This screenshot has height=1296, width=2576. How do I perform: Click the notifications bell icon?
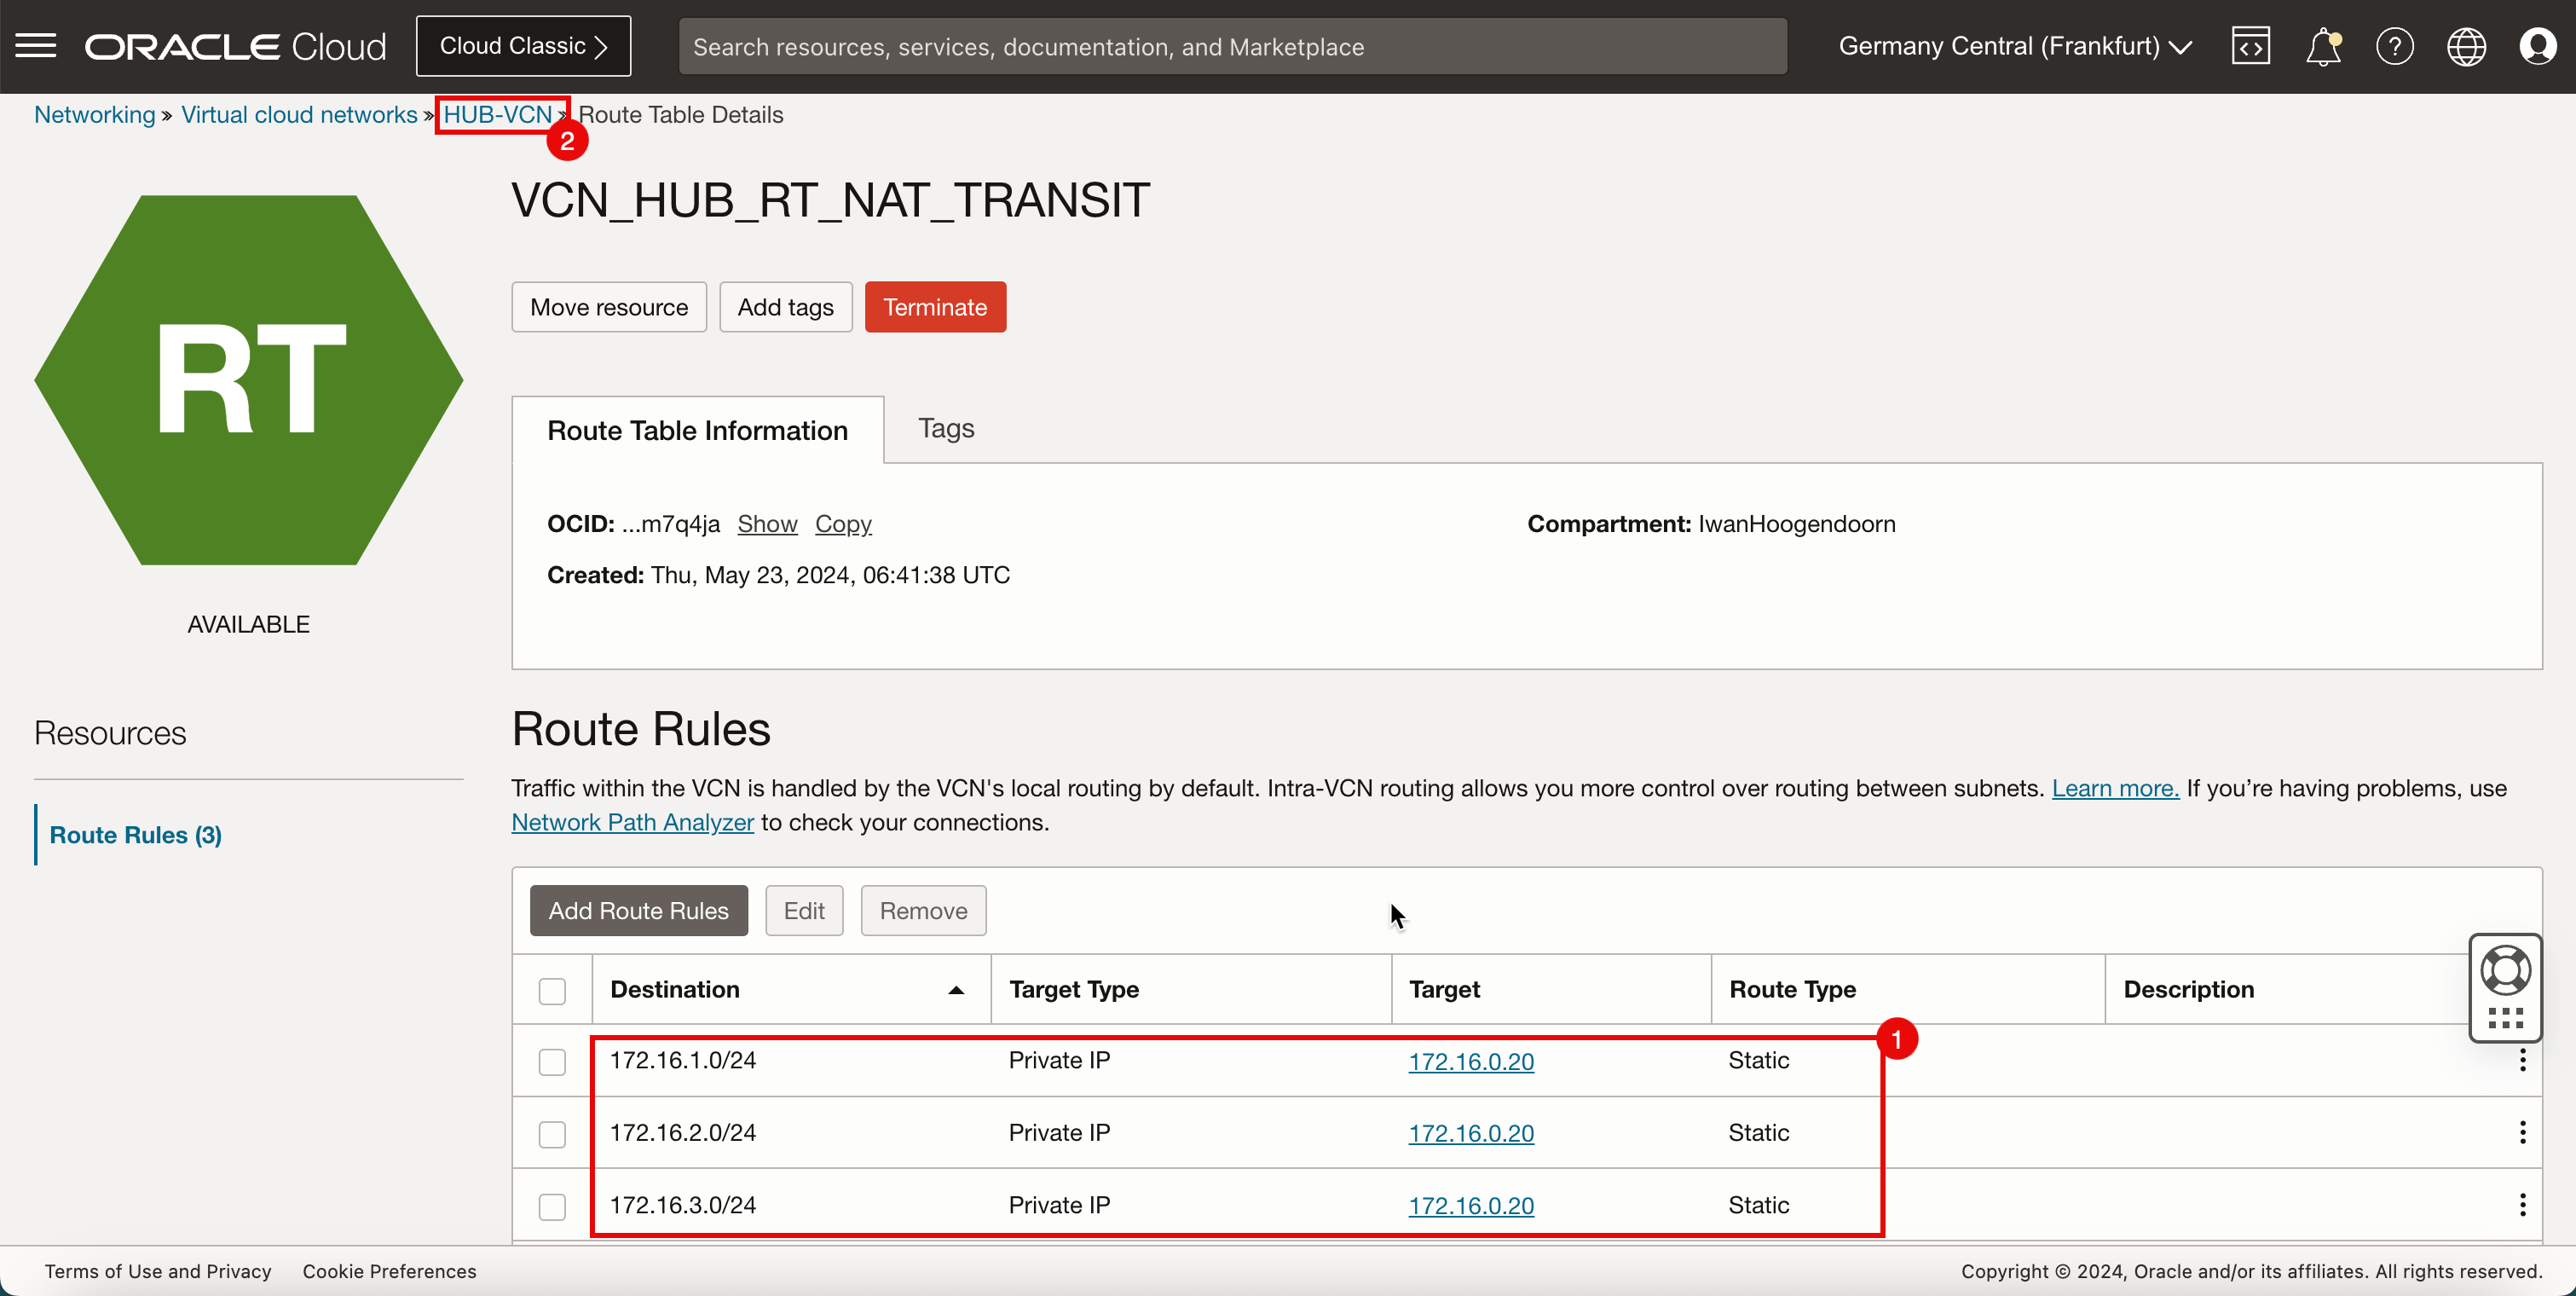click(x=2323, y=46)
